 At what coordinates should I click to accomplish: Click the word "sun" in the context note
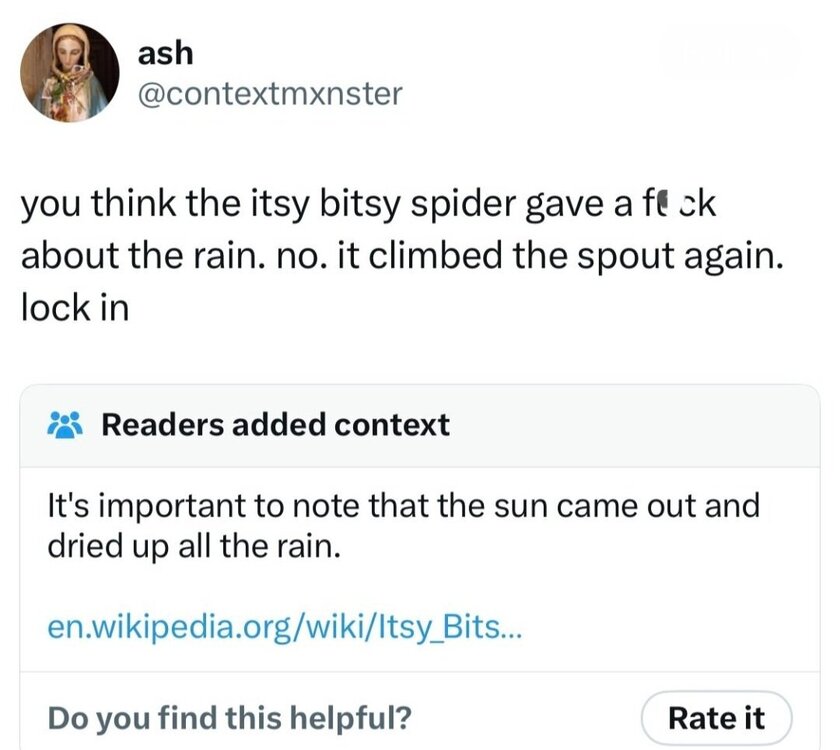[x=547, y=506]
